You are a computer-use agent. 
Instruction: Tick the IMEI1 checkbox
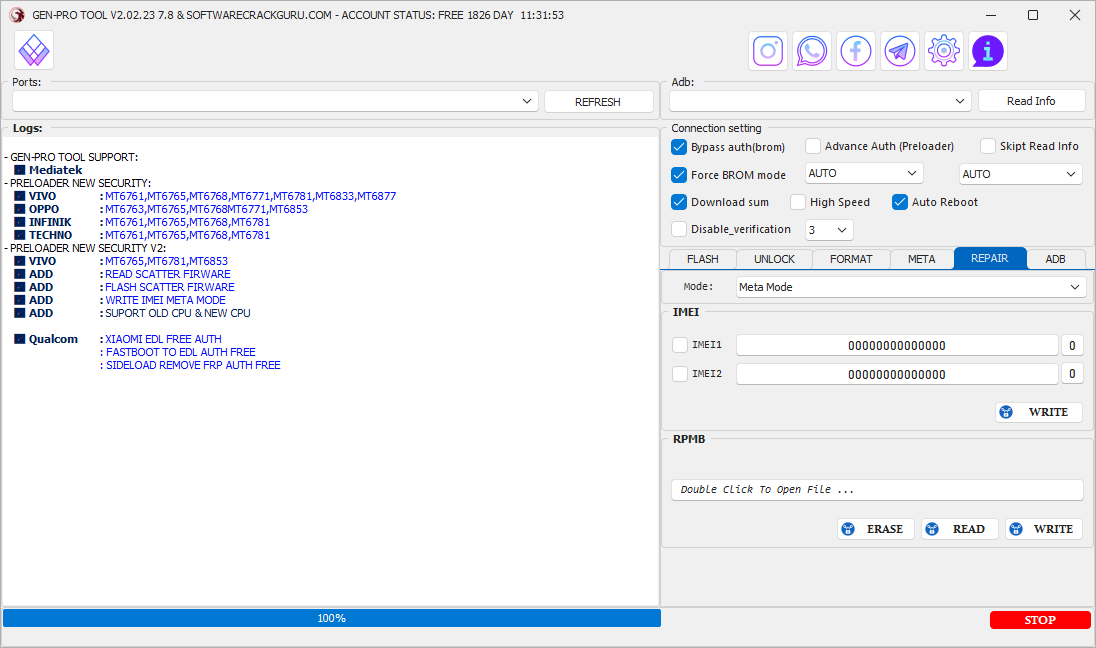pos(680,345)
